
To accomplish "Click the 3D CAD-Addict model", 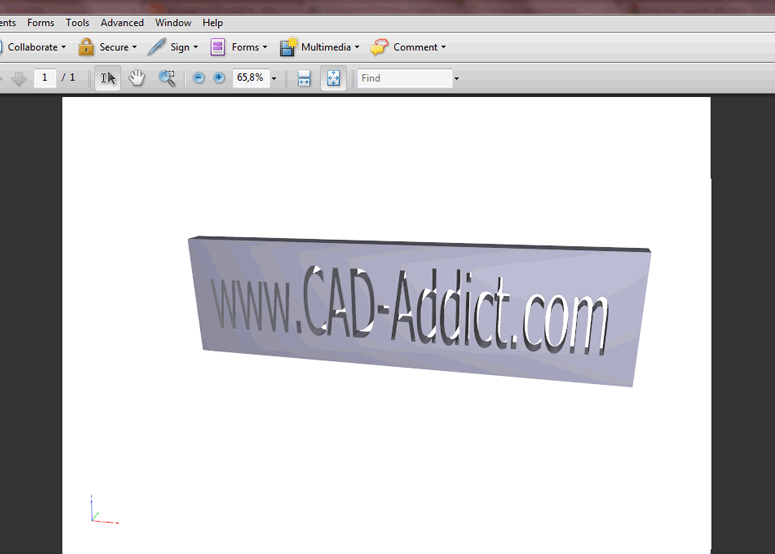I will [419, 311].
